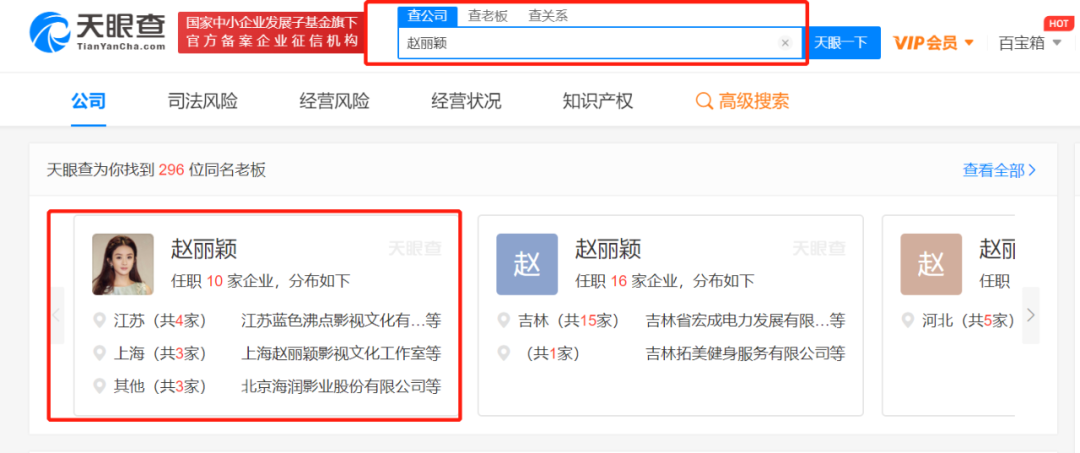Click the 296 namesake count

pyautogui.click(x=172, y=171)
